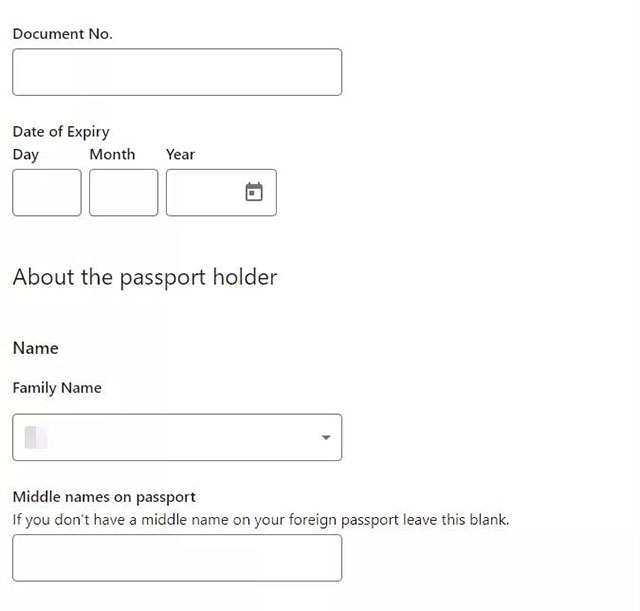This screenshot has height=611, width=640.
Task: Click the Day label text
Action: [26, 155]
